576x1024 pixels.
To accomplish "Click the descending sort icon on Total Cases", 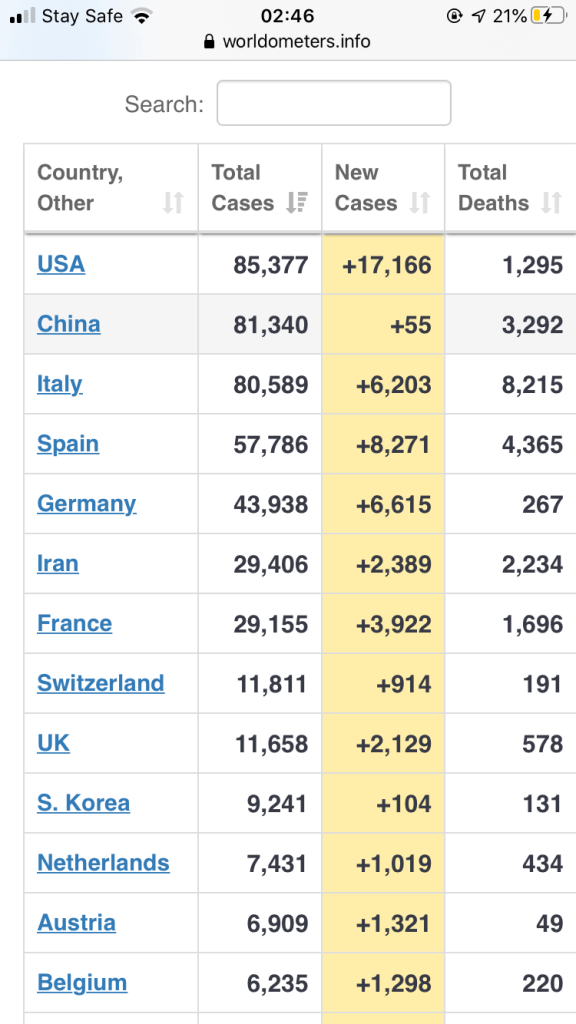I will pos(298,202).
